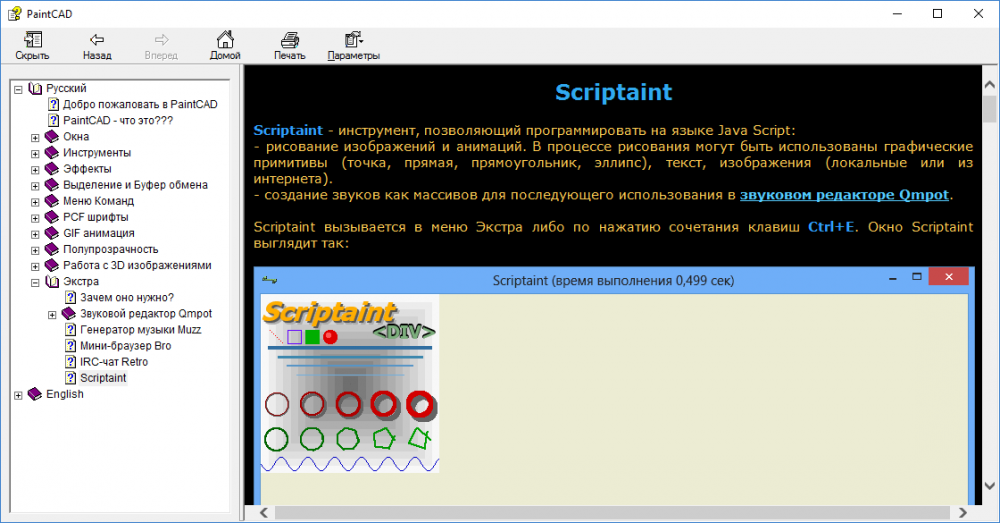Open topic IRC-чат Retro
This screenshot has height=523, width=1000.
point(114,362)
